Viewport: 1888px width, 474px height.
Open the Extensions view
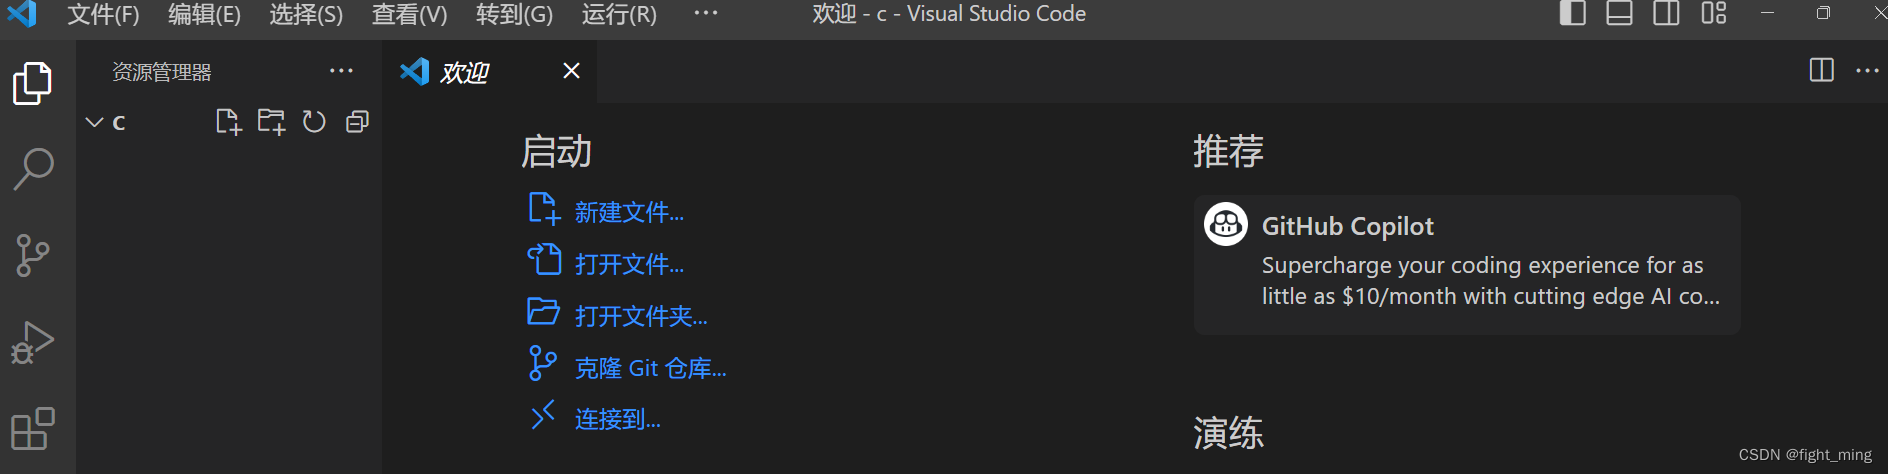point(33,428)
